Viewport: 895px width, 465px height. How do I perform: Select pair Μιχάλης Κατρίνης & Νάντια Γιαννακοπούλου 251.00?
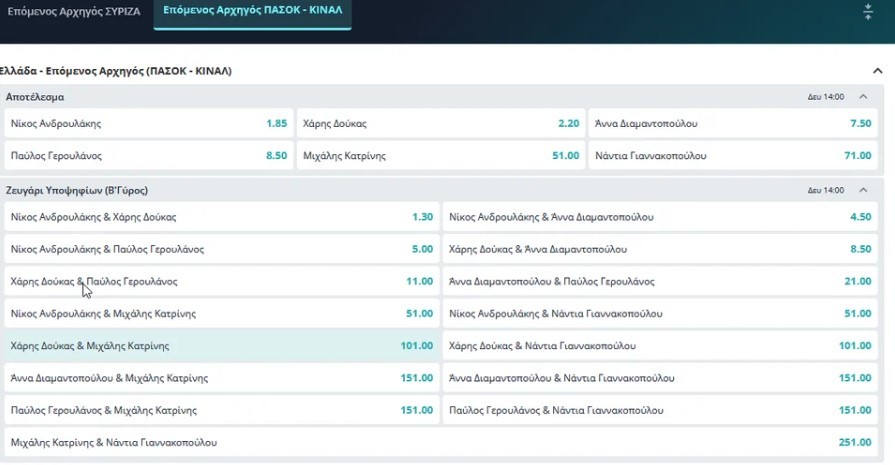[x=441, y=443]
